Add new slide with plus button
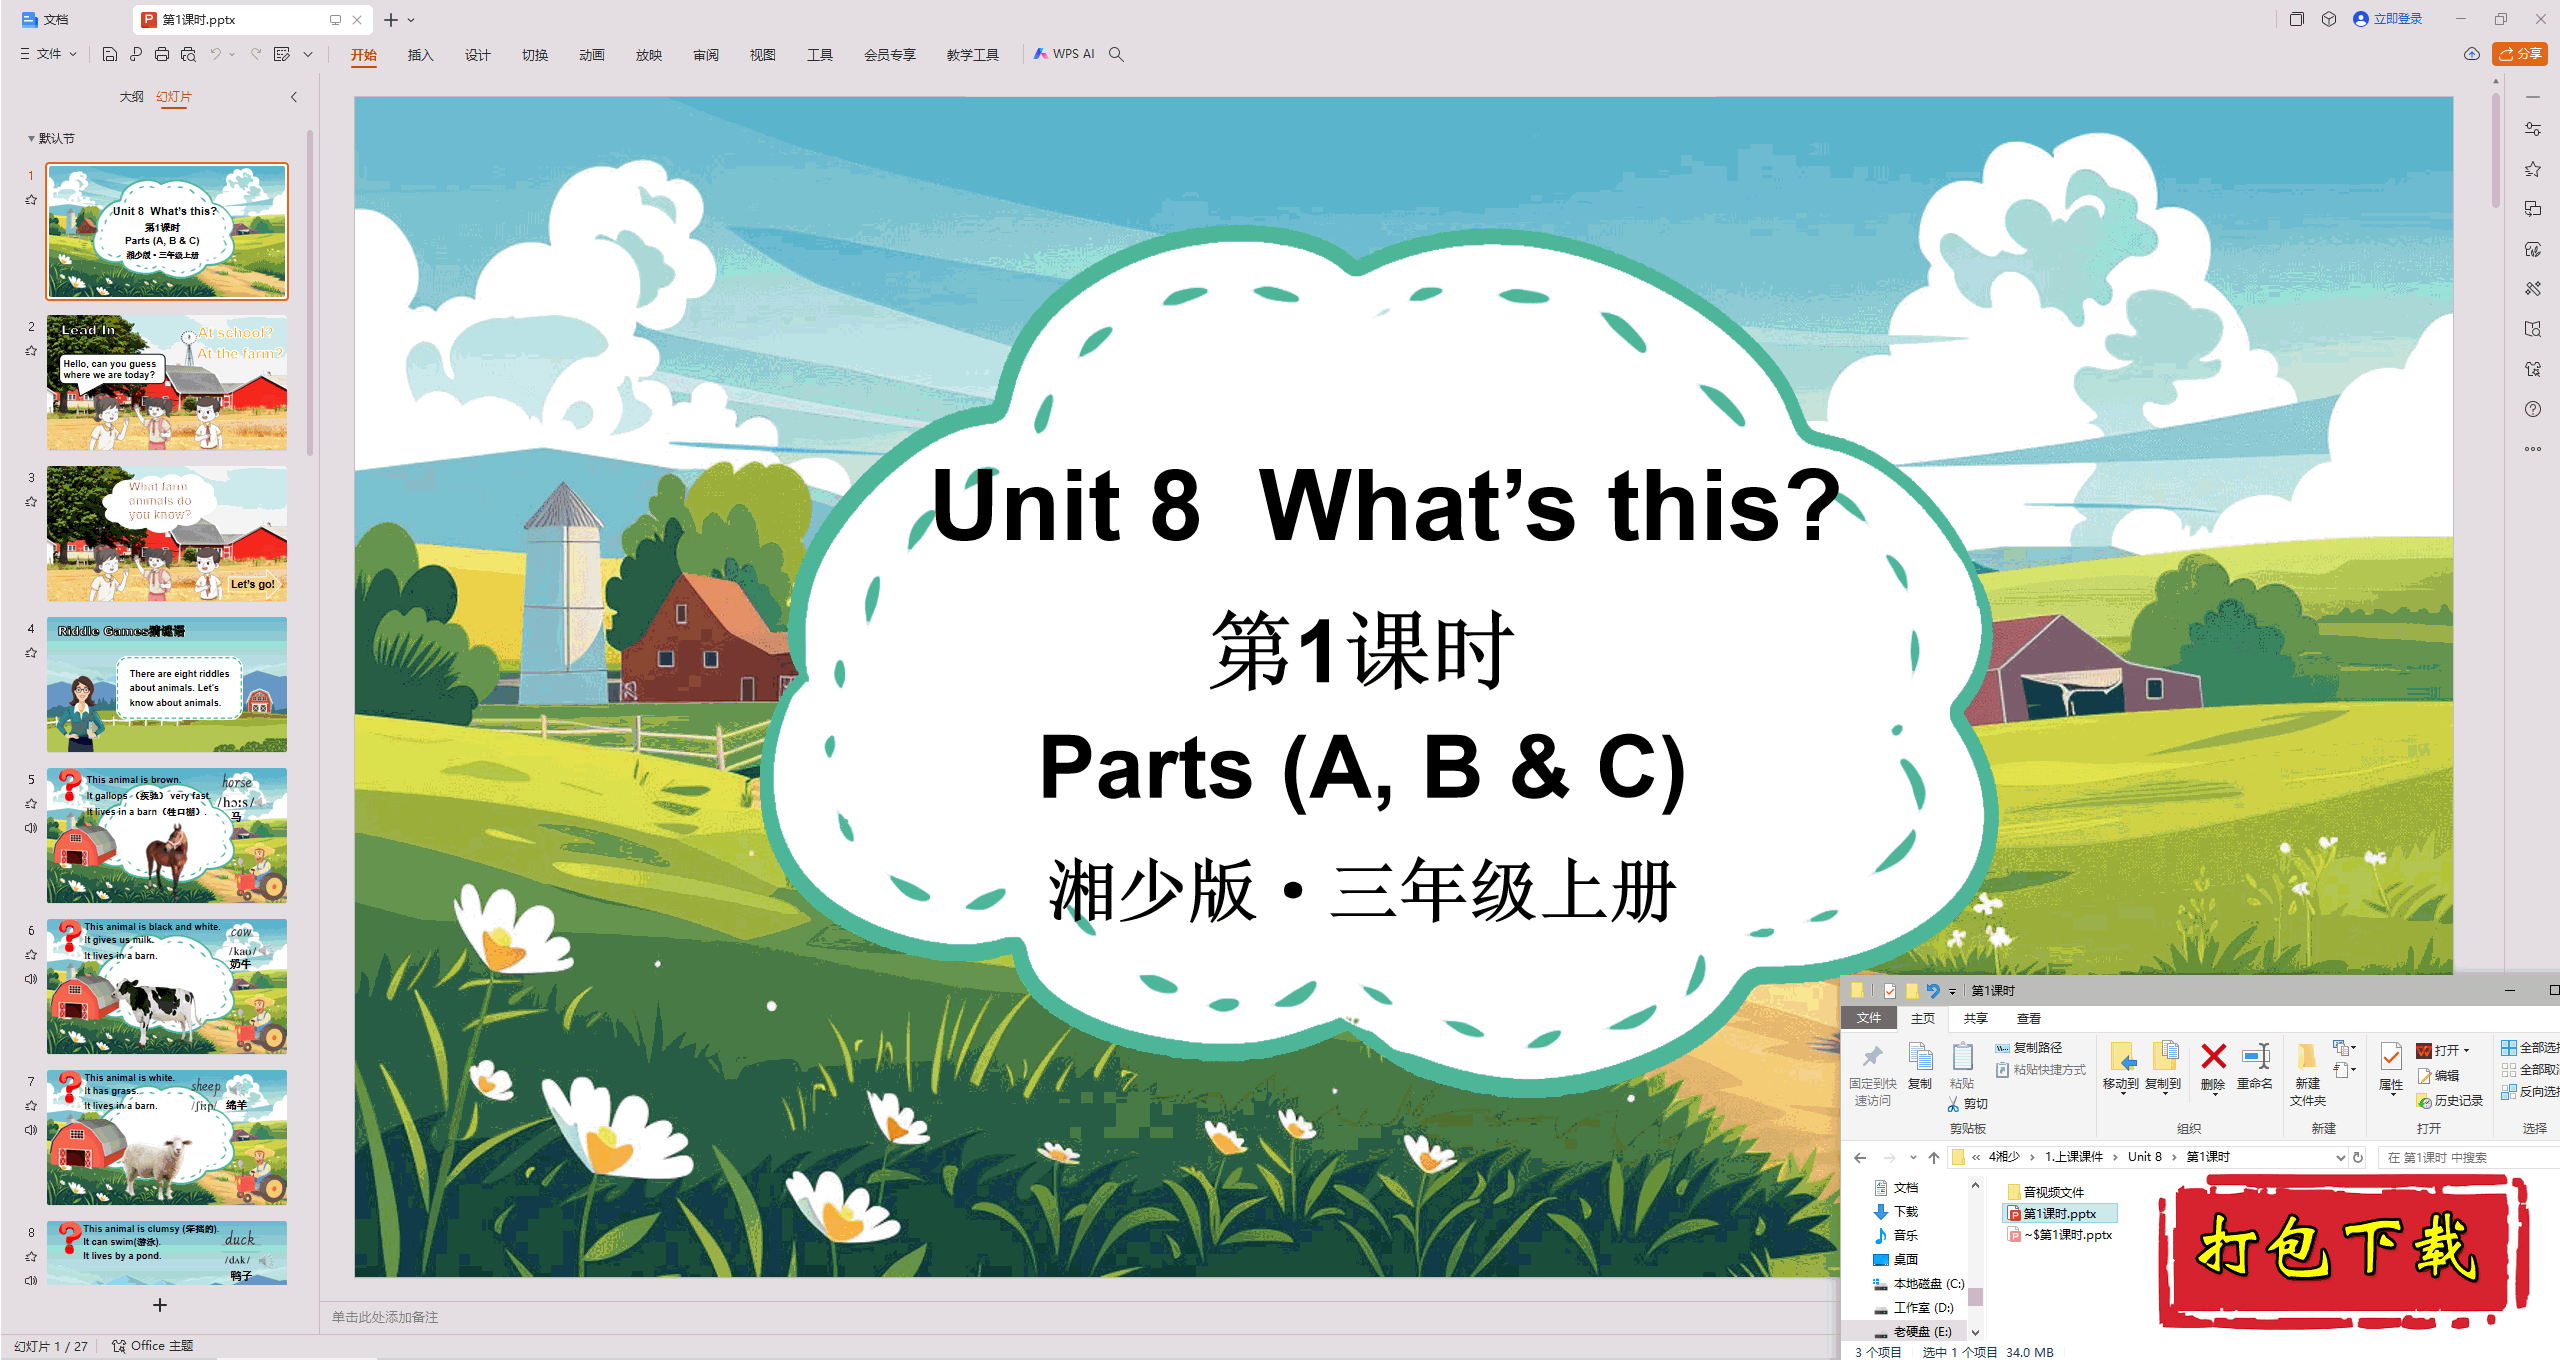Image resolution: width=2560 pixels, height=1360 pixels. [160, 1305]
